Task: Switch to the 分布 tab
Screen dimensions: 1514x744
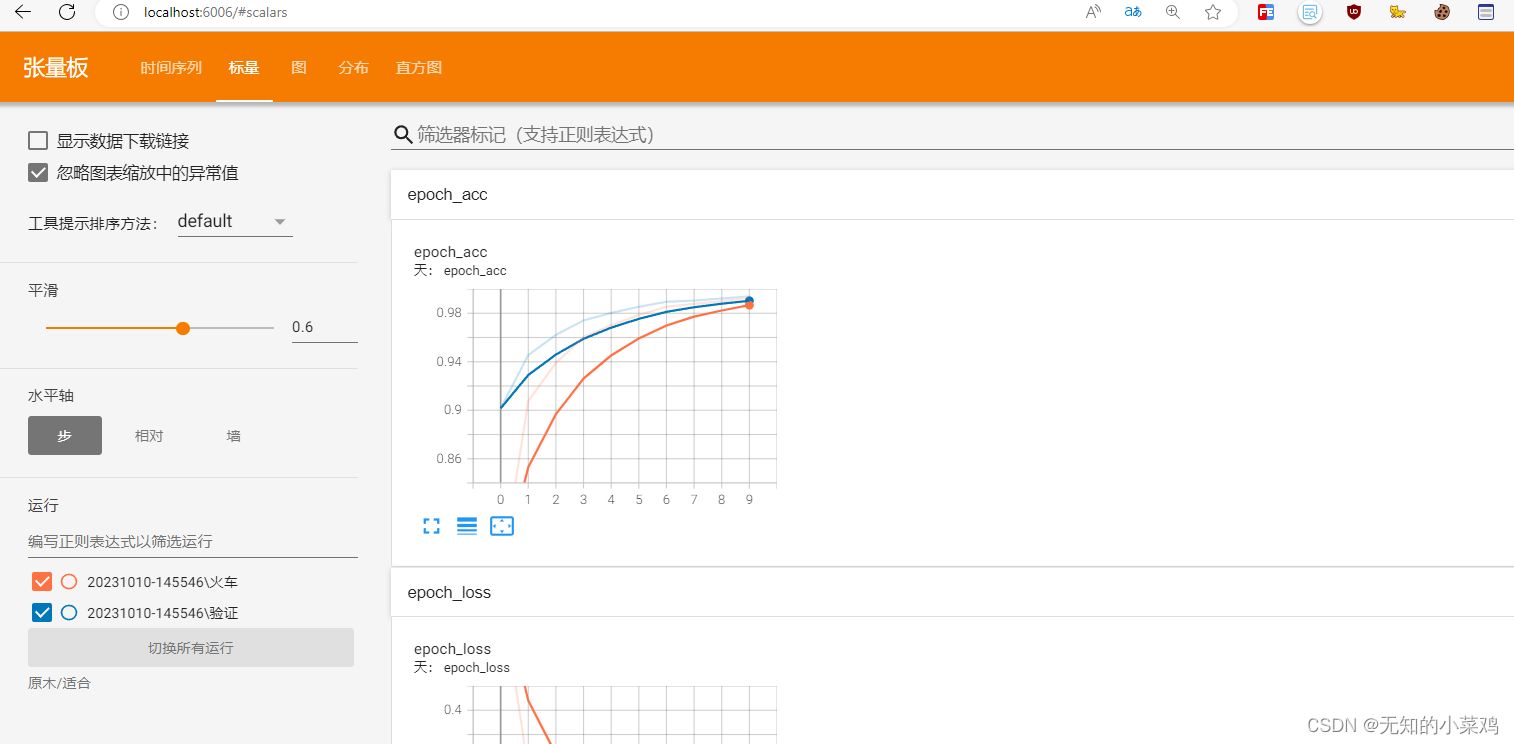Action: (x=354, y=67)
